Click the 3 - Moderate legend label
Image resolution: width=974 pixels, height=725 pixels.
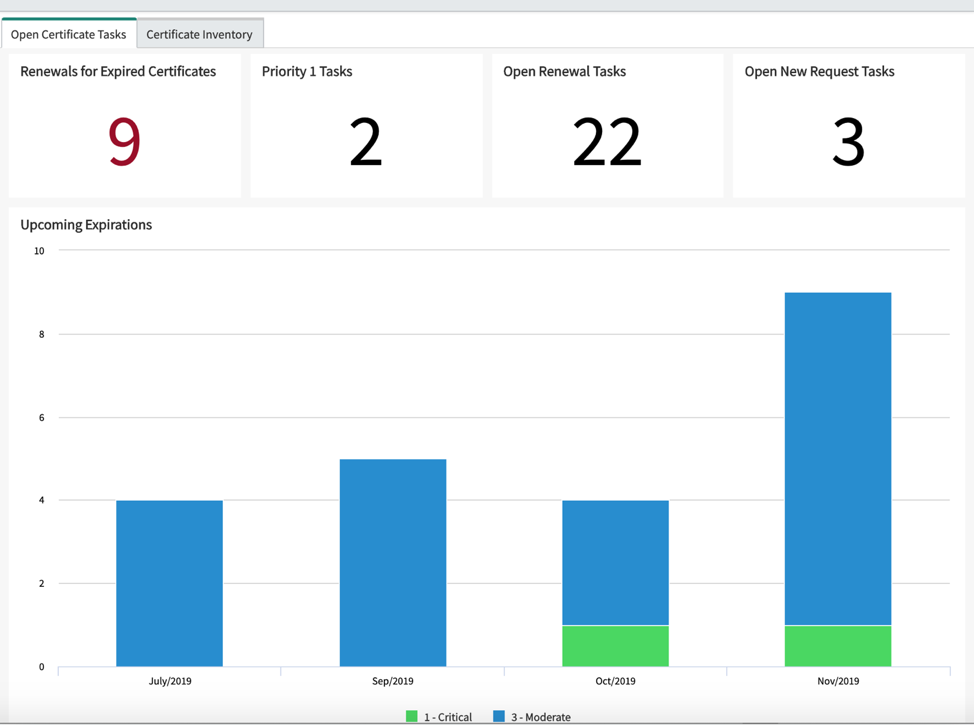[x=540, y=717]
